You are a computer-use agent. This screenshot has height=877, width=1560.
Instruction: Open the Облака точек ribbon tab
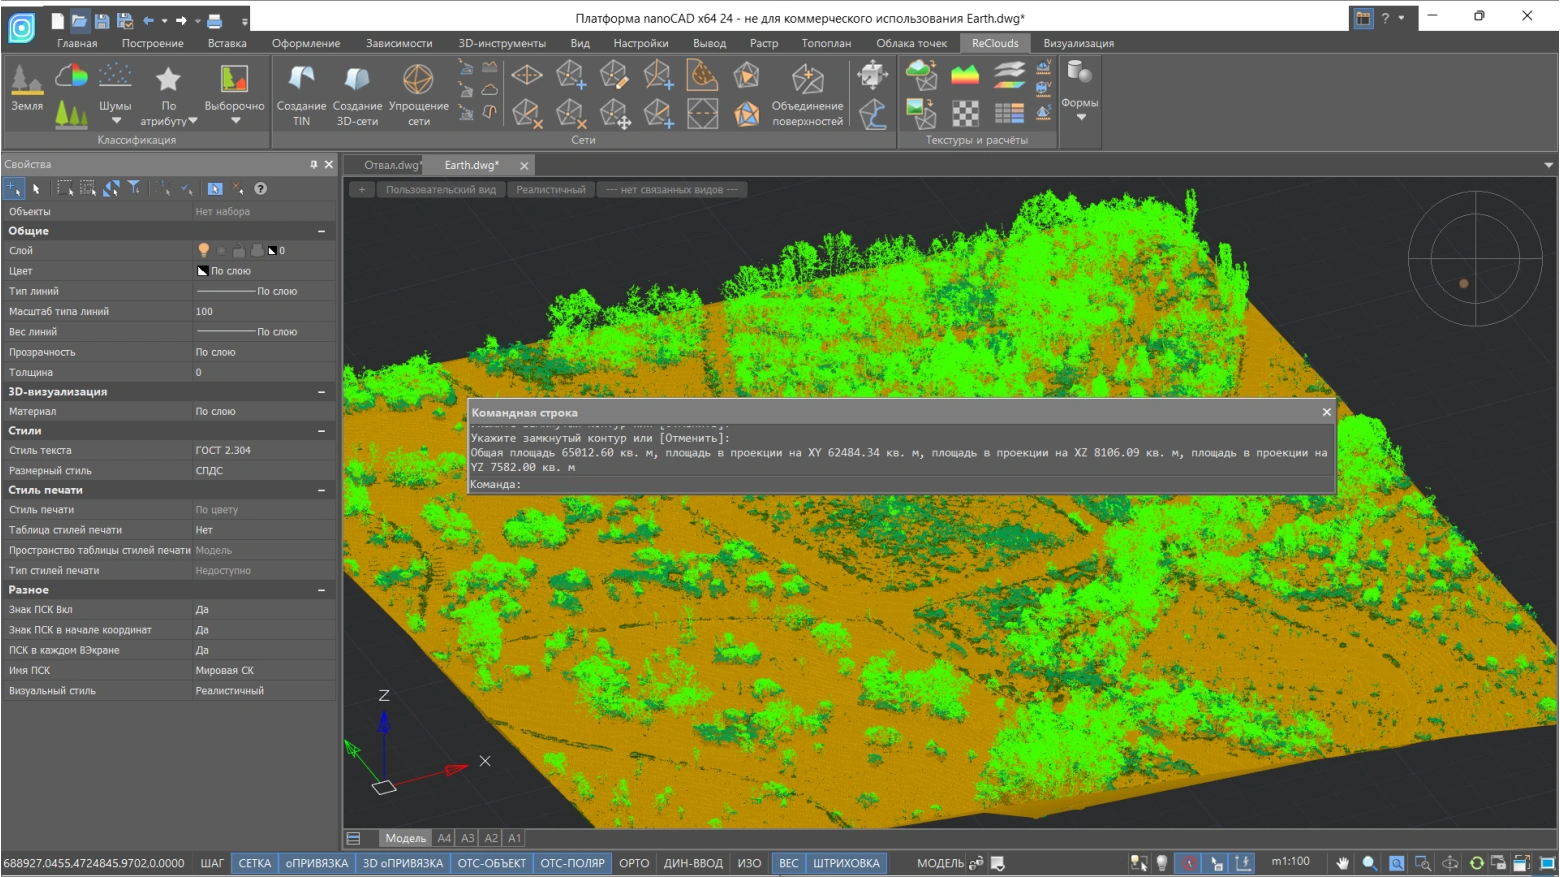(x=911, y=43)
